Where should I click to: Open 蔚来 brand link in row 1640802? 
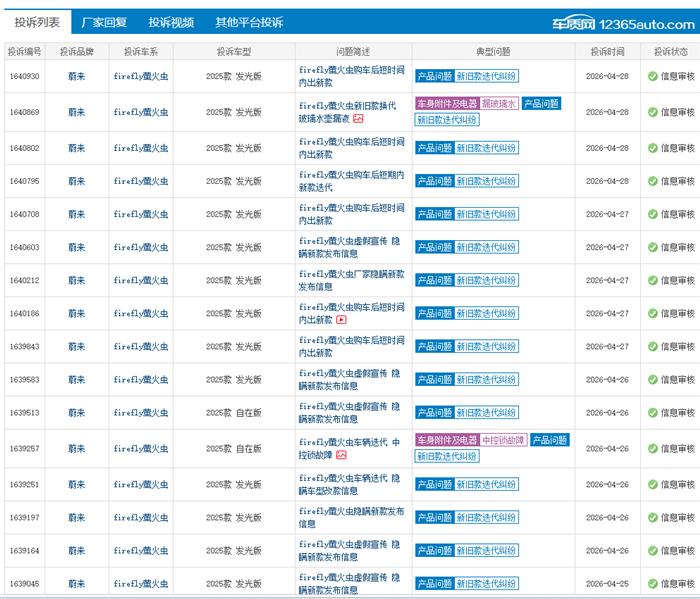coord(77,148)
